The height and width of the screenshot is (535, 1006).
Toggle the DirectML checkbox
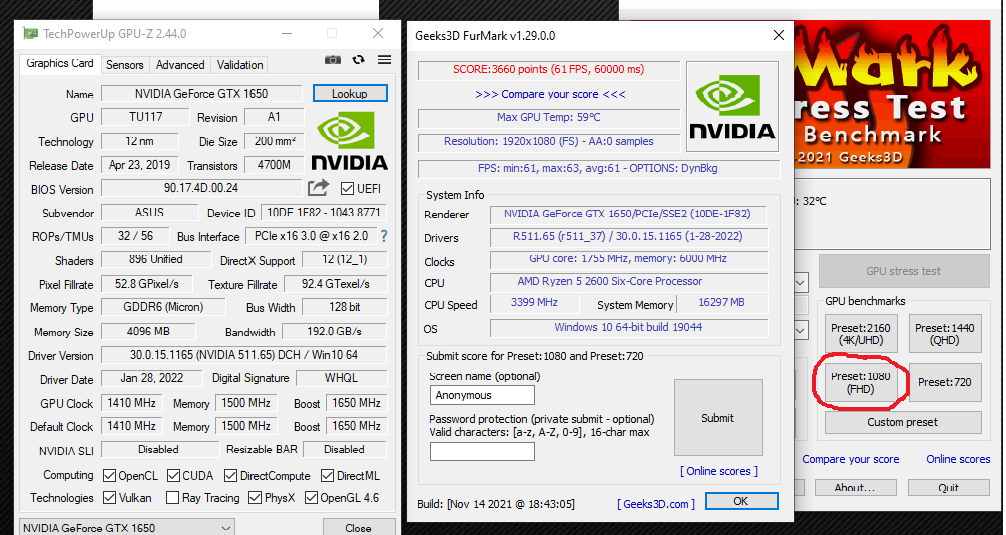pyautogui.click(x=327, y=475)
